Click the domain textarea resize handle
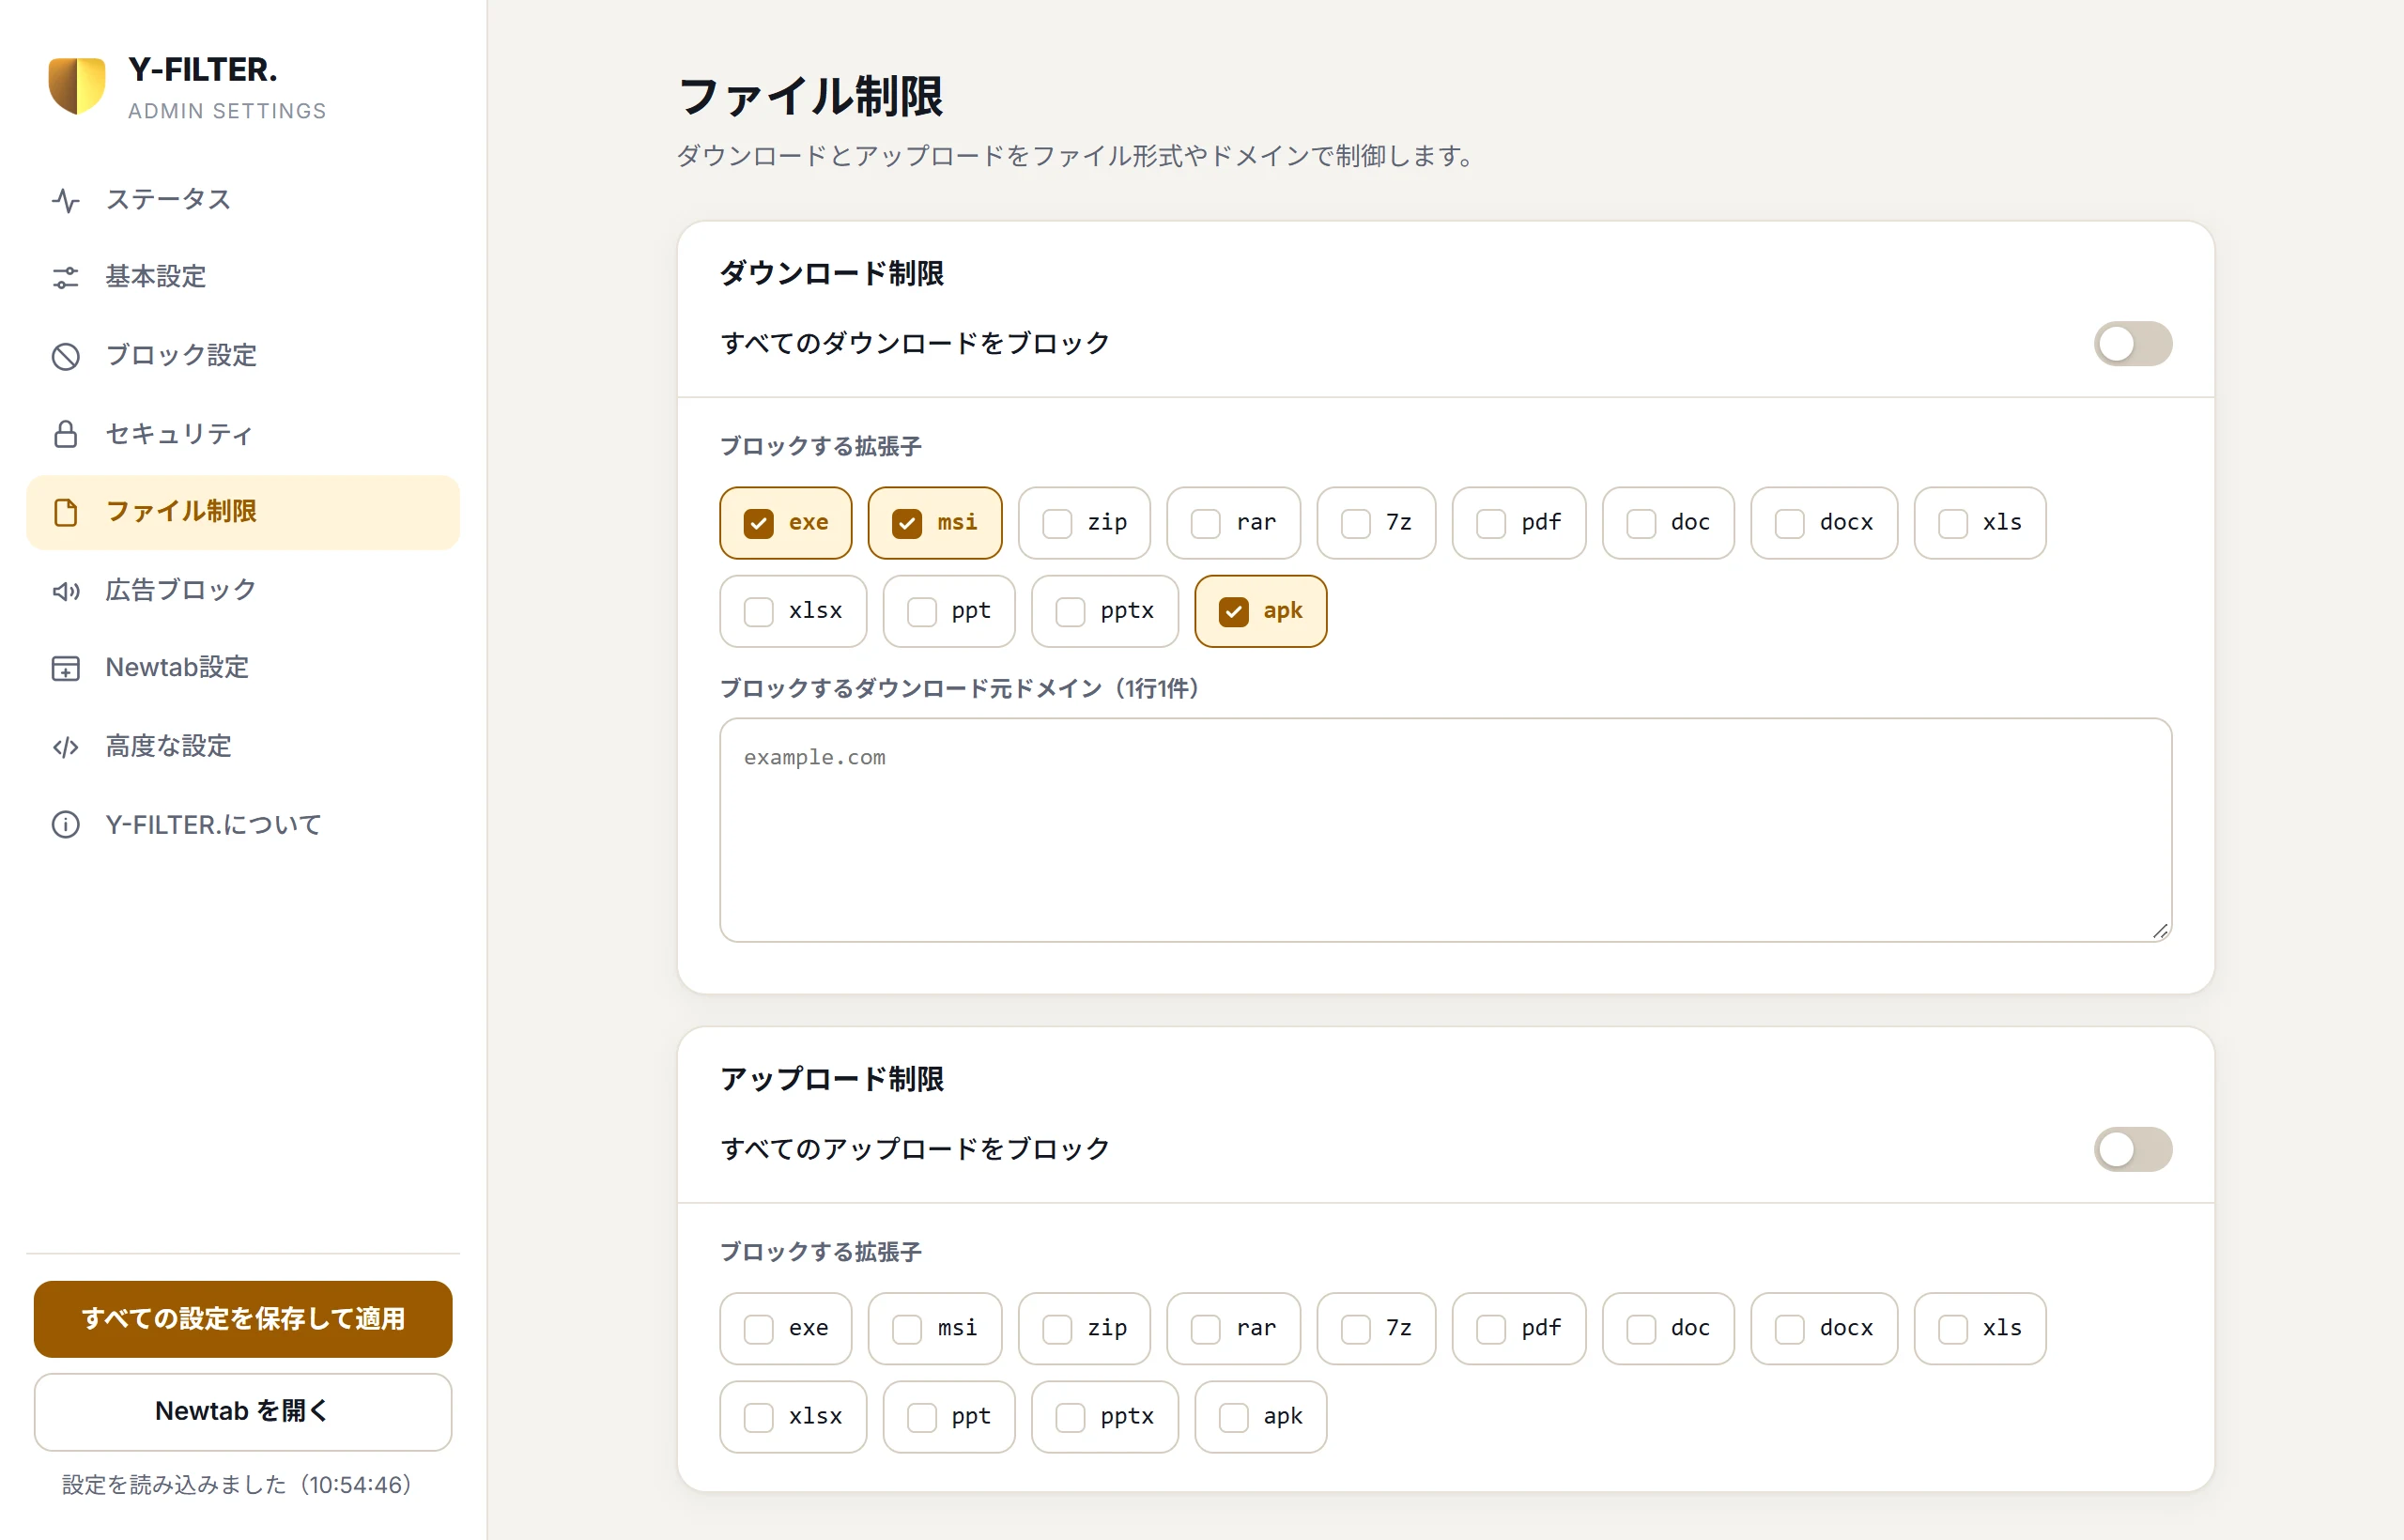 click(x=2160, y=931)
